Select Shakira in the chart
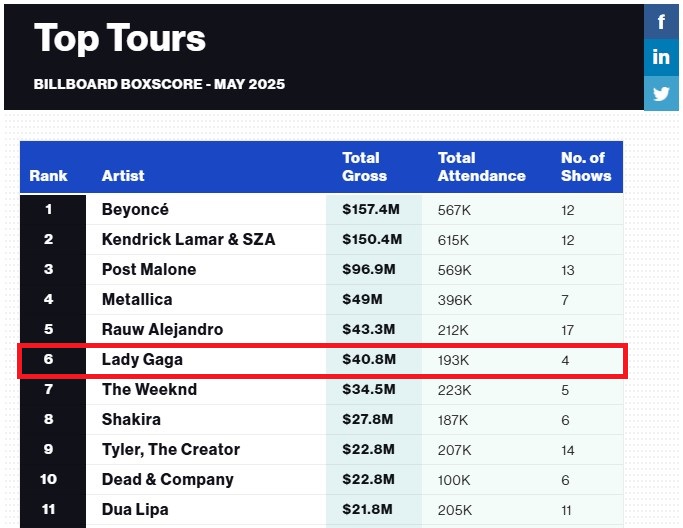Viewport: 683px width, 528px height. point(131,420)
